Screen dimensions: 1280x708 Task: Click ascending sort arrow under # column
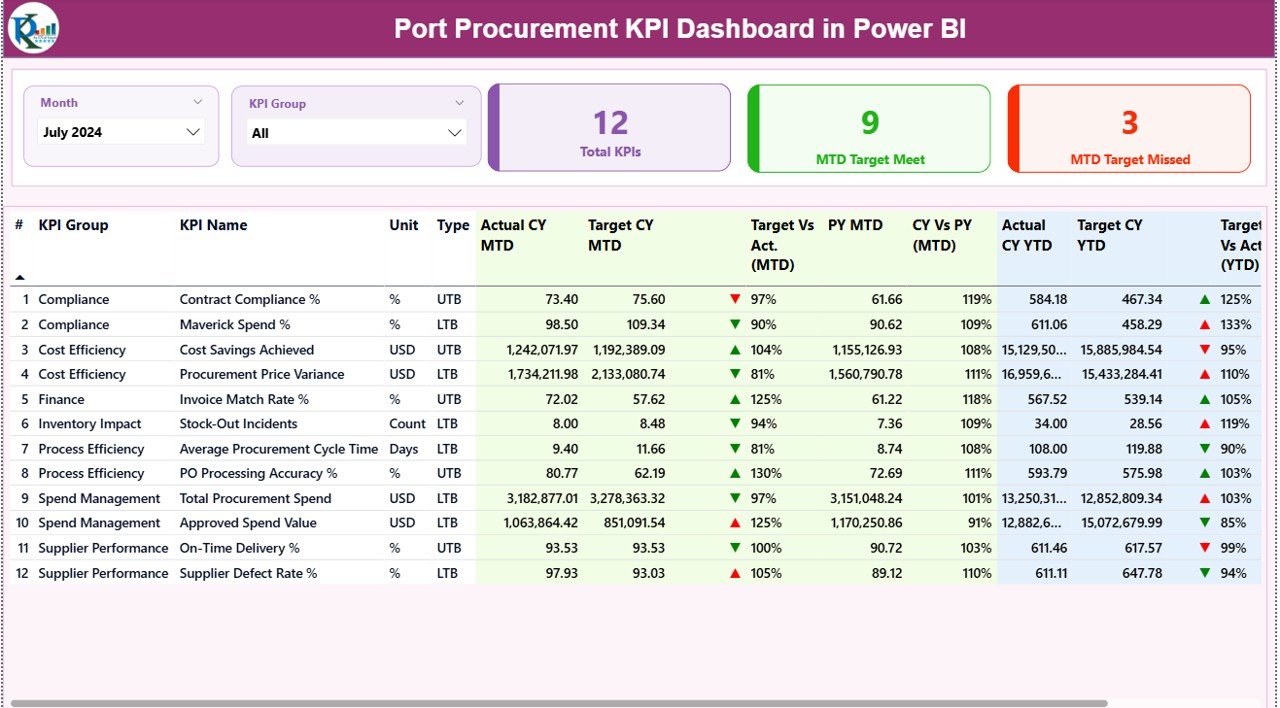point(21,276)
